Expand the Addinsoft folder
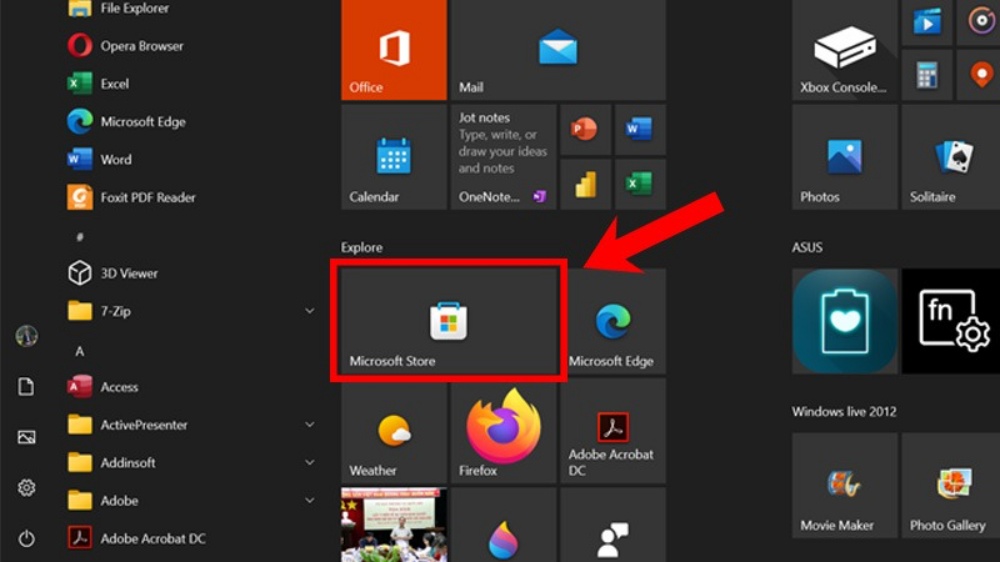The image size is (1000, 562). click(310, 463)
